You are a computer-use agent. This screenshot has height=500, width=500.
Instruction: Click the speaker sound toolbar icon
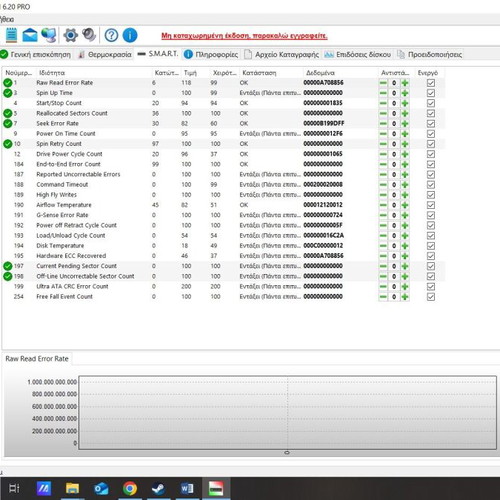(x=89, y=35)
